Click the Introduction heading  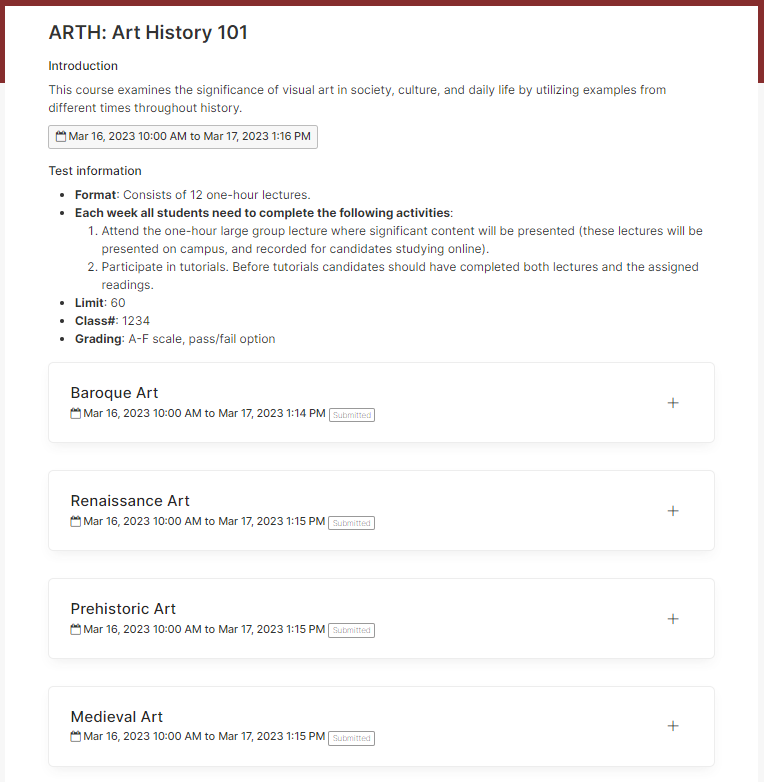[83, 66]
